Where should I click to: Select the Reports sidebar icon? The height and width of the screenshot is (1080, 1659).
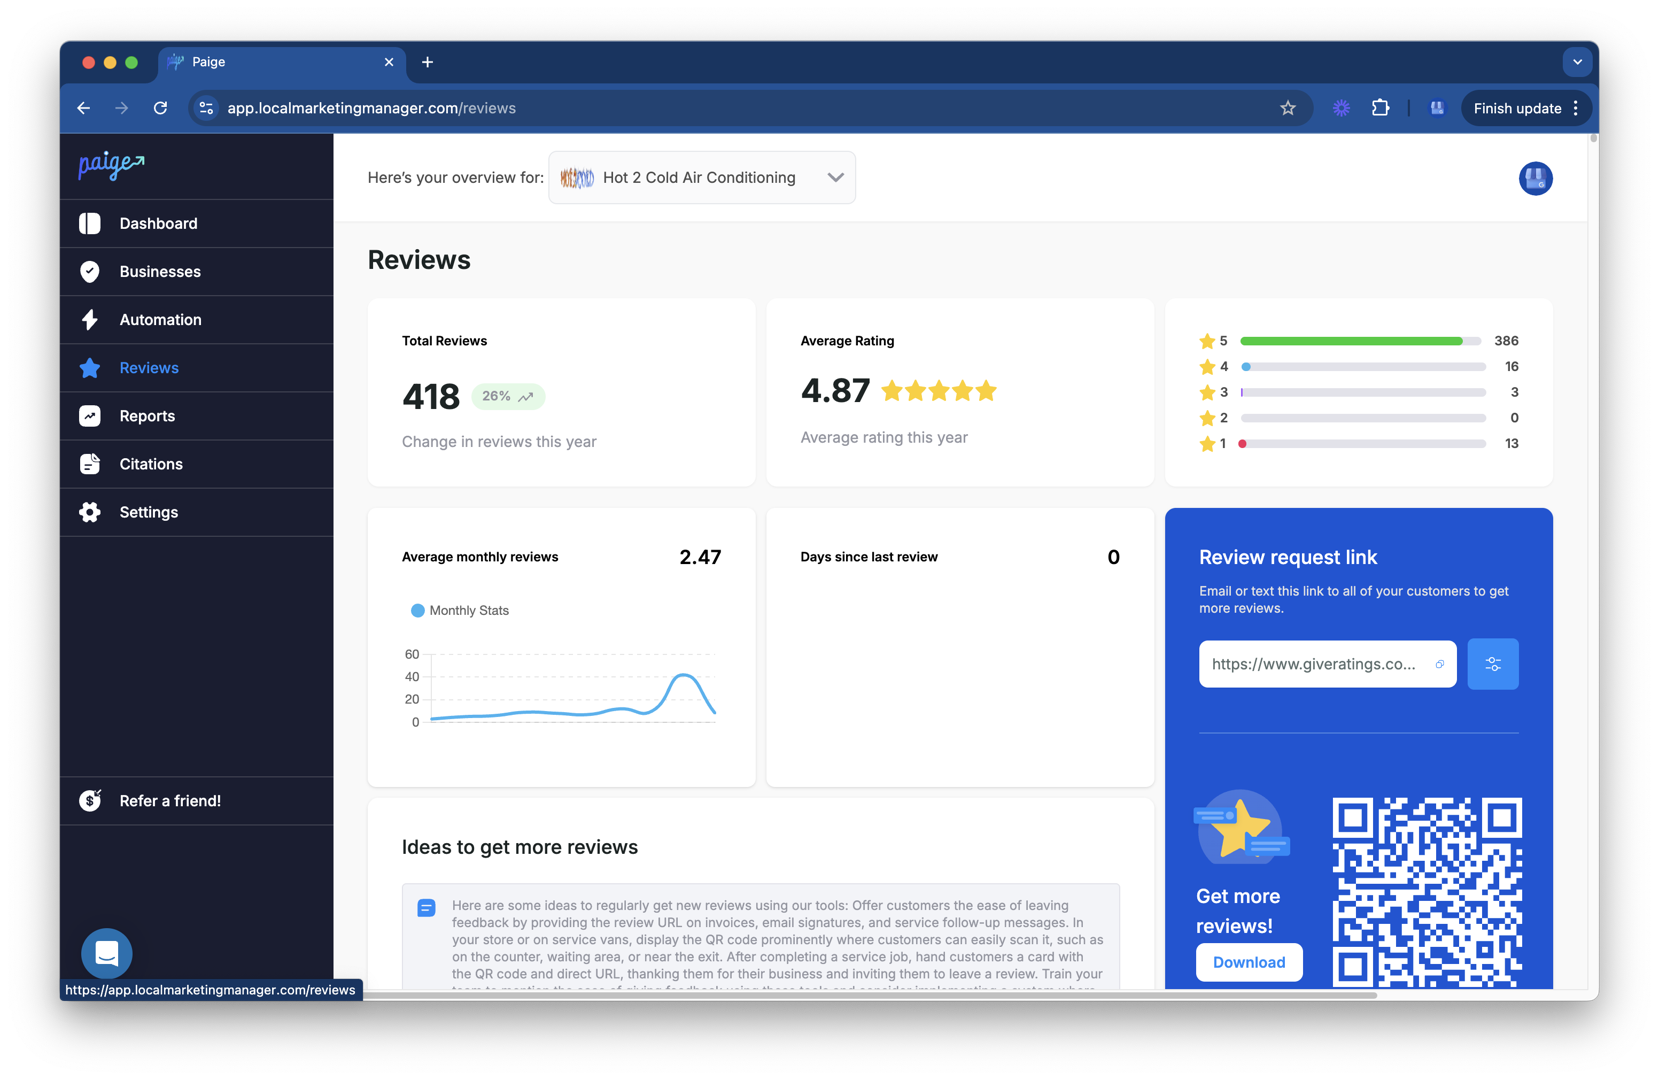[x=90, y=415]
